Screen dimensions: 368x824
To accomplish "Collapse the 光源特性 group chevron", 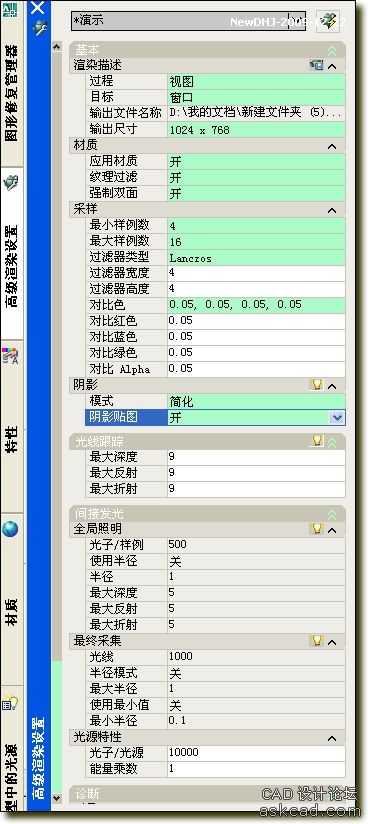I will pos(332,738).
